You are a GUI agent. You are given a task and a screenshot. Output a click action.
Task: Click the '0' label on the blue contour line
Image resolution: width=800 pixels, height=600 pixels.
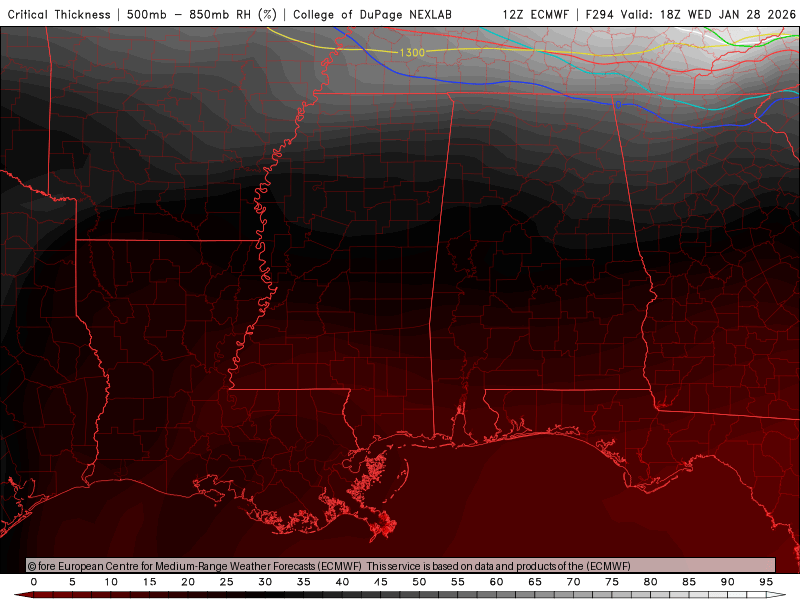(x=618, y=105)
